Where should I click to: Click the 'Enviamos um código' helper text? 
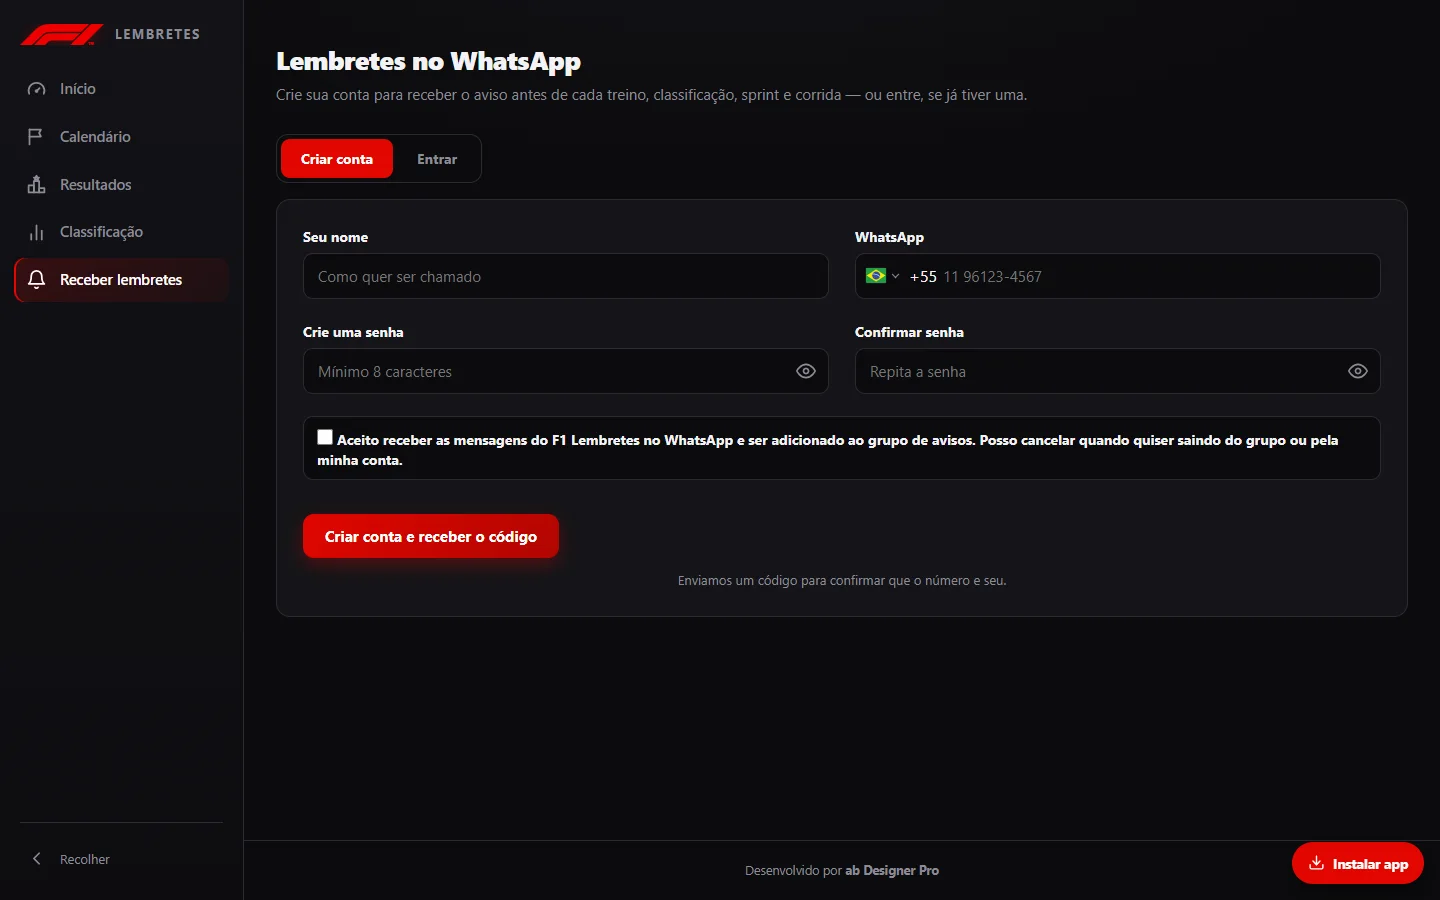point(842,580)
